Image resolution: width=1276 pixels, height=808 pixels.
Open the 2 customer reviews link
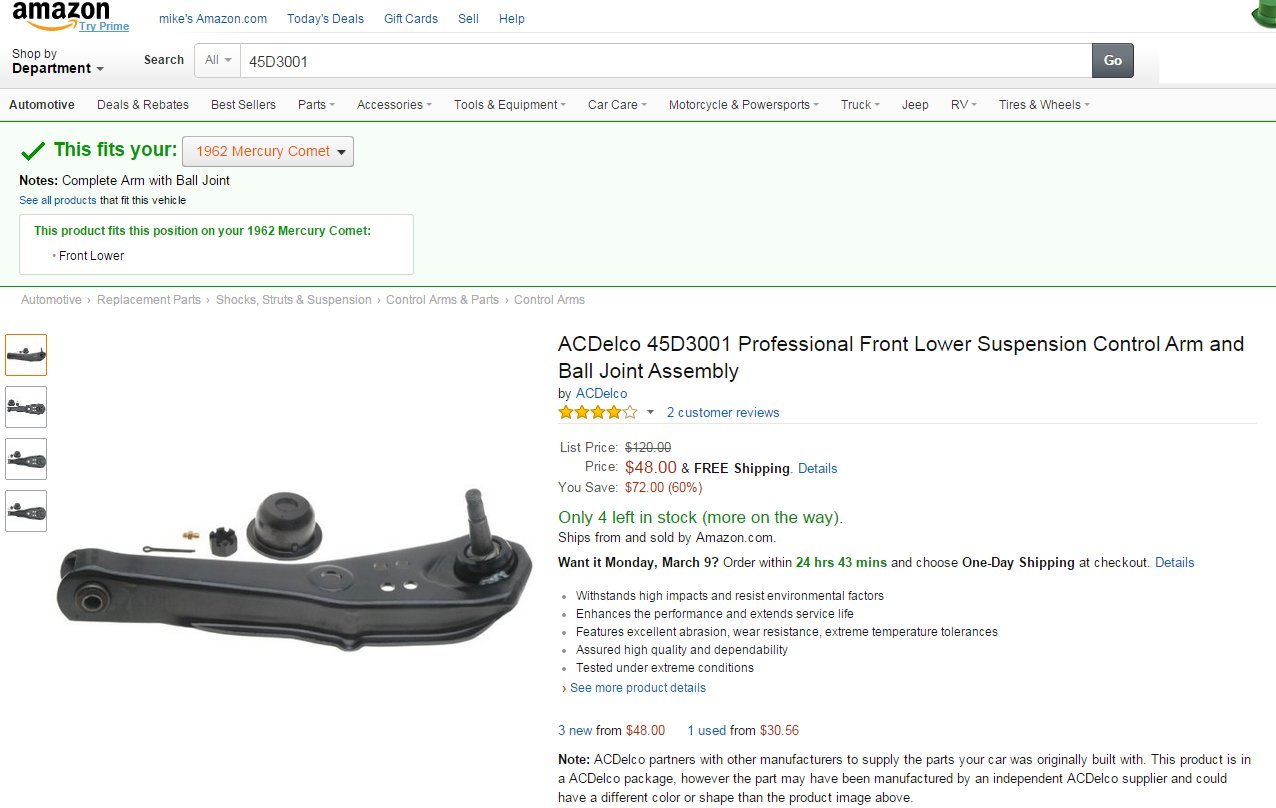pyautogui.click(x=723, y=412)
